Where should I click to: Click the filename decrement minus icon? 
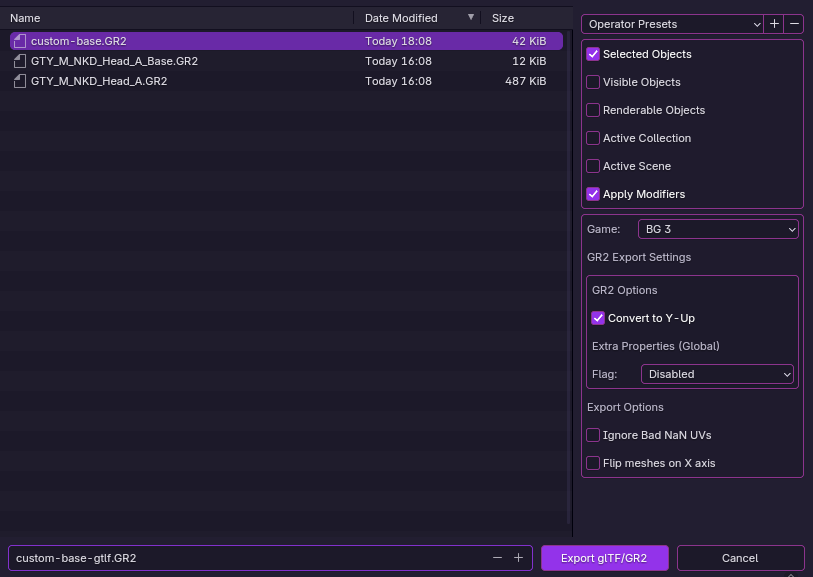click(498, 558)
